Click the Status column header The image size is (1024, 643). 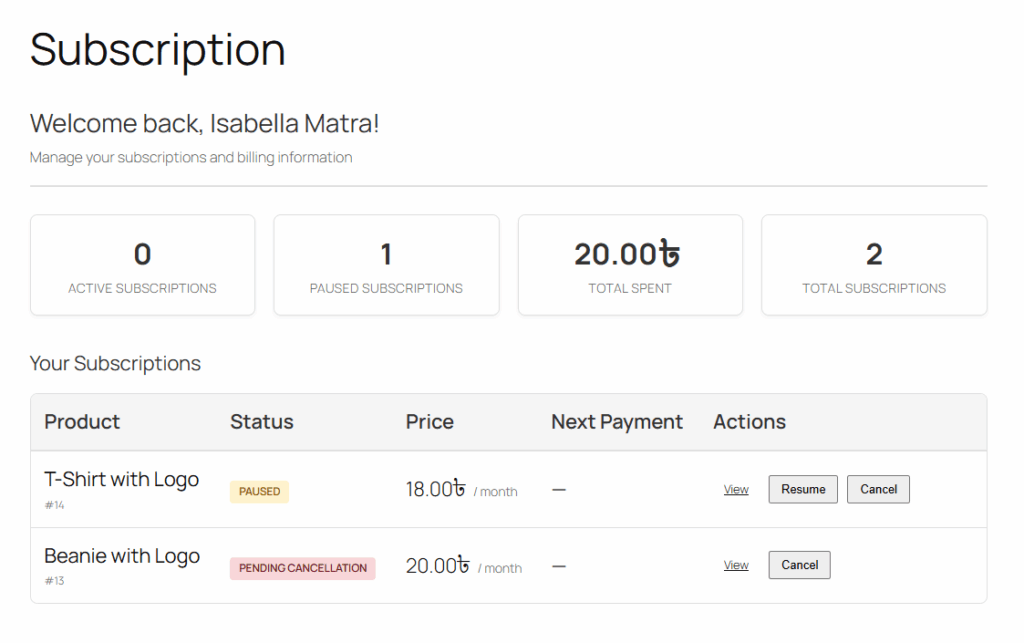[x=261, y=422]
